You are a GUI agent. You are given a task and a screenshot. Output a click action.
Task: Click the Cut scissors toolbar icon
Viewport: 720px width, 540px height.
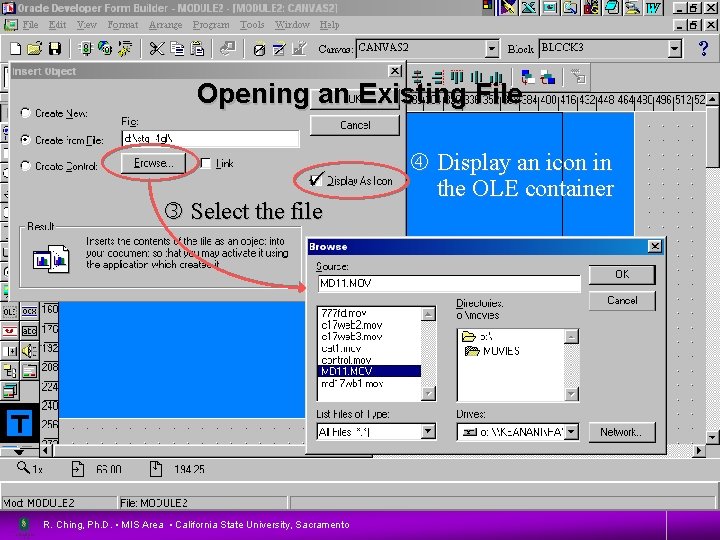(157, 48)
